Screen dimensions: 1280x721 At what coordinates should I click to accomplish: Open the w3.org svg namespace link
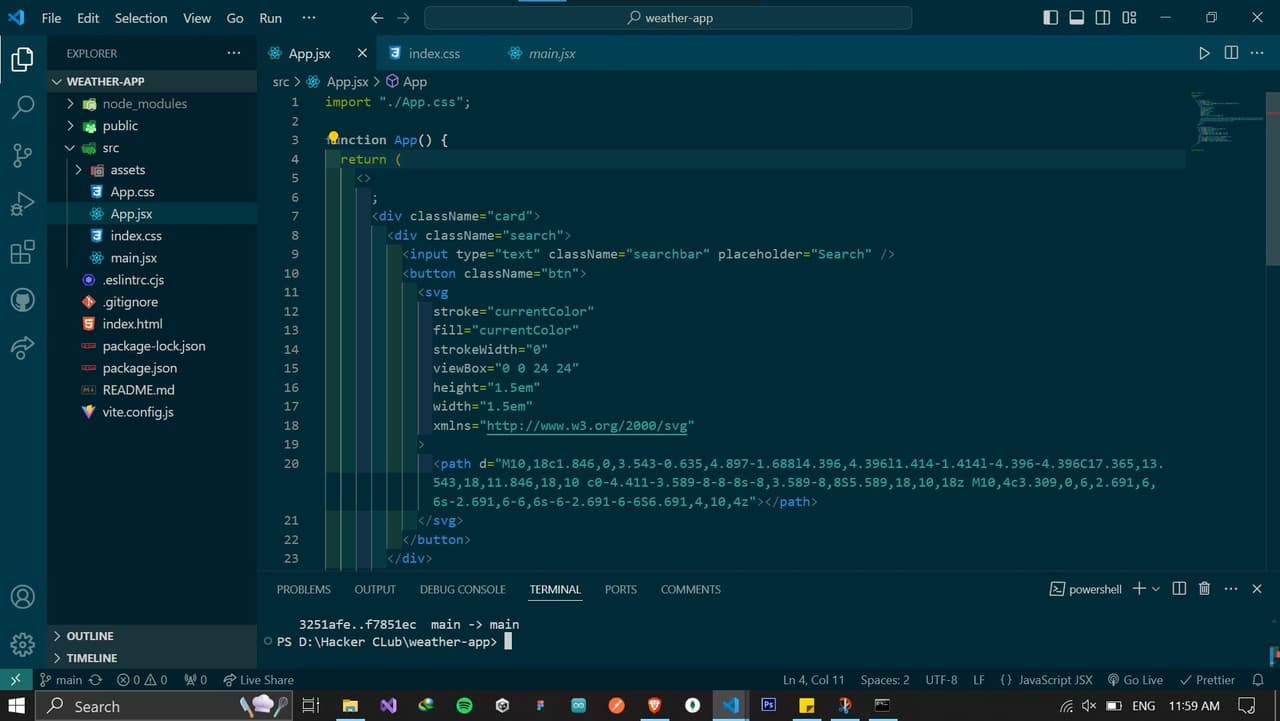[x=587, y=425]
